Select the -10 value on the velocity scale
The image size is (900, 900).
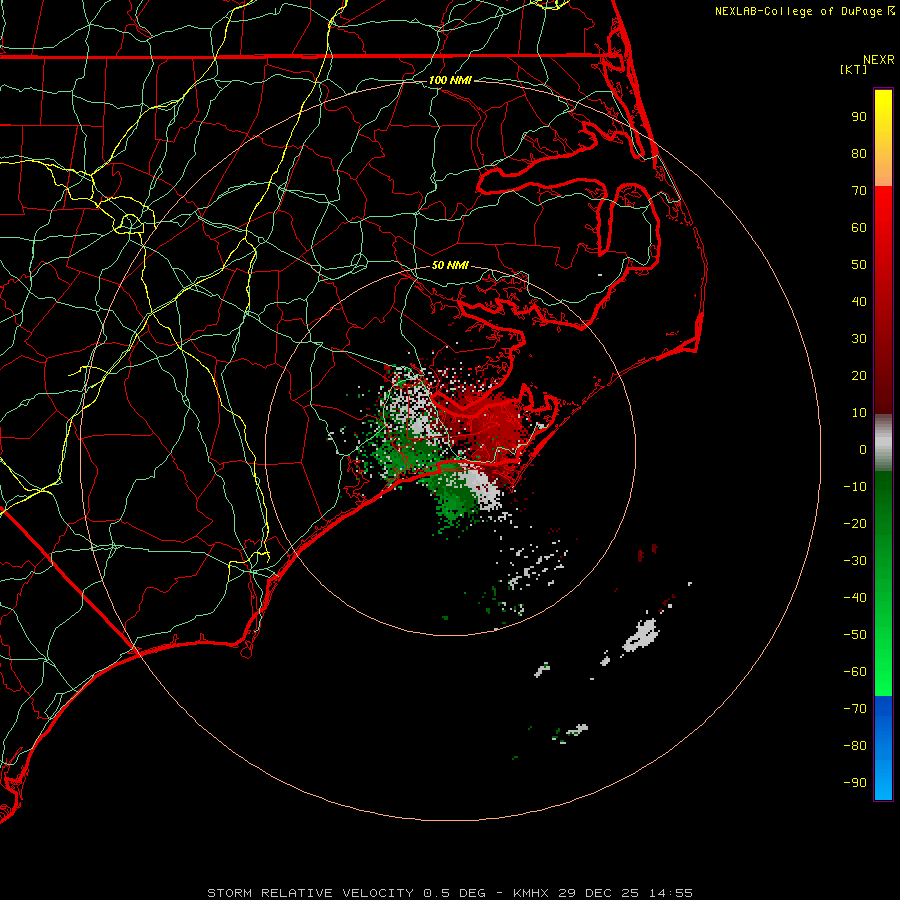tap(855, 487)
